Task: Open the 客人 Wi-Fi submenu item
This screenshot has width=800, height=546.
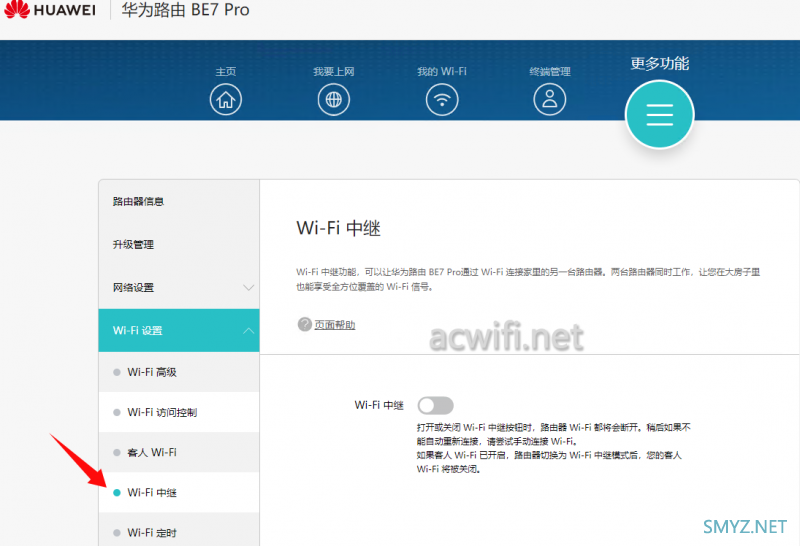Action: [179, 452]
